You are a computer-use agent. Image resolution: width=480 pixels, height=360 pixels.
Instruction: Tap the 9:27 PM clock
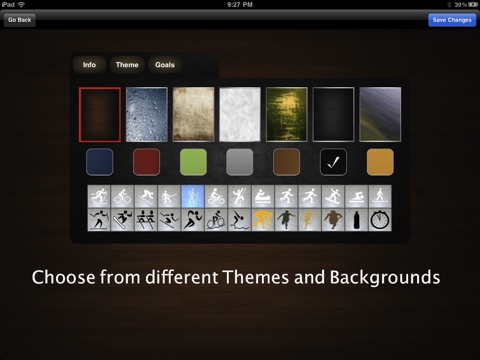tap(240, 5)
